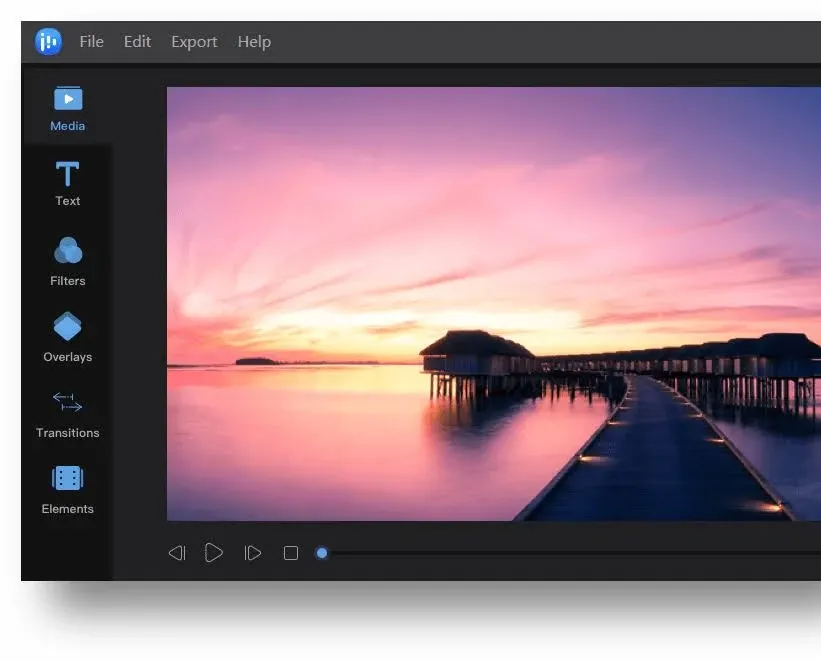Select the Media panel icon
The height and width of the screenshot is (662, 821).
[x=68, y=99]
